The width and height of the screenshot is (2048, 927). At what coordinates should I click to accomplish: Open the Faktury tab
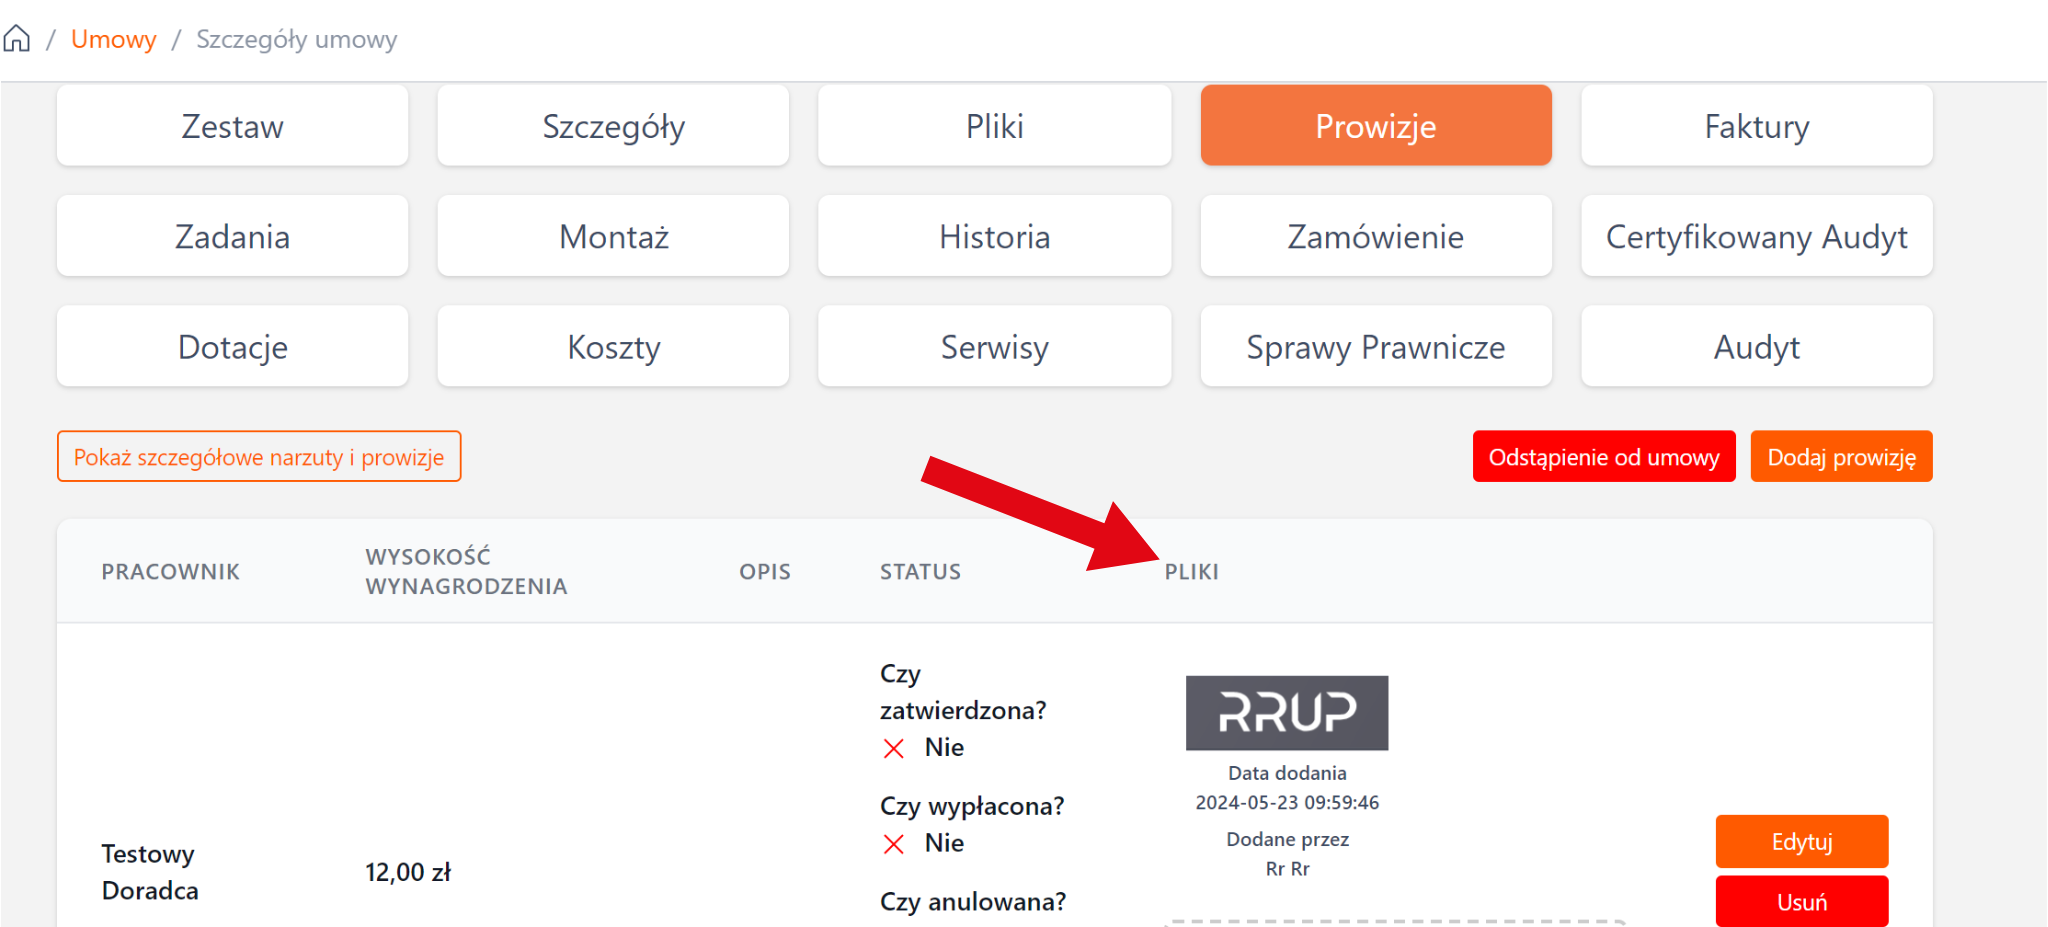point(1756,126)
